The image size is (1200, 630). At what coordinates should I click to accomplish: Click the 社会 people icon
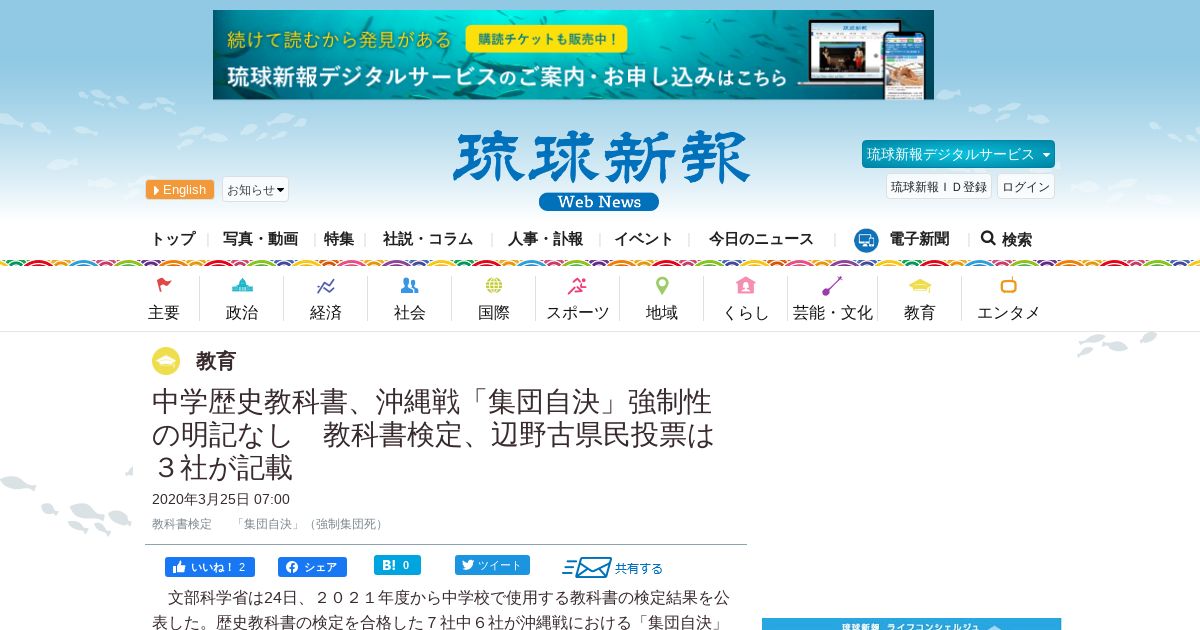[x=409, y=286]
